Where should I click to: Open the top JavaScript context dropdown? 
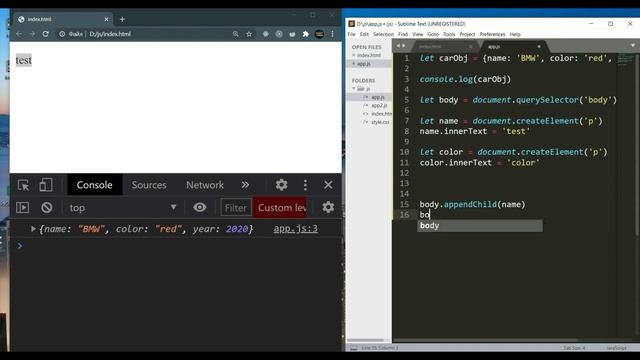[x=122, y=208]
